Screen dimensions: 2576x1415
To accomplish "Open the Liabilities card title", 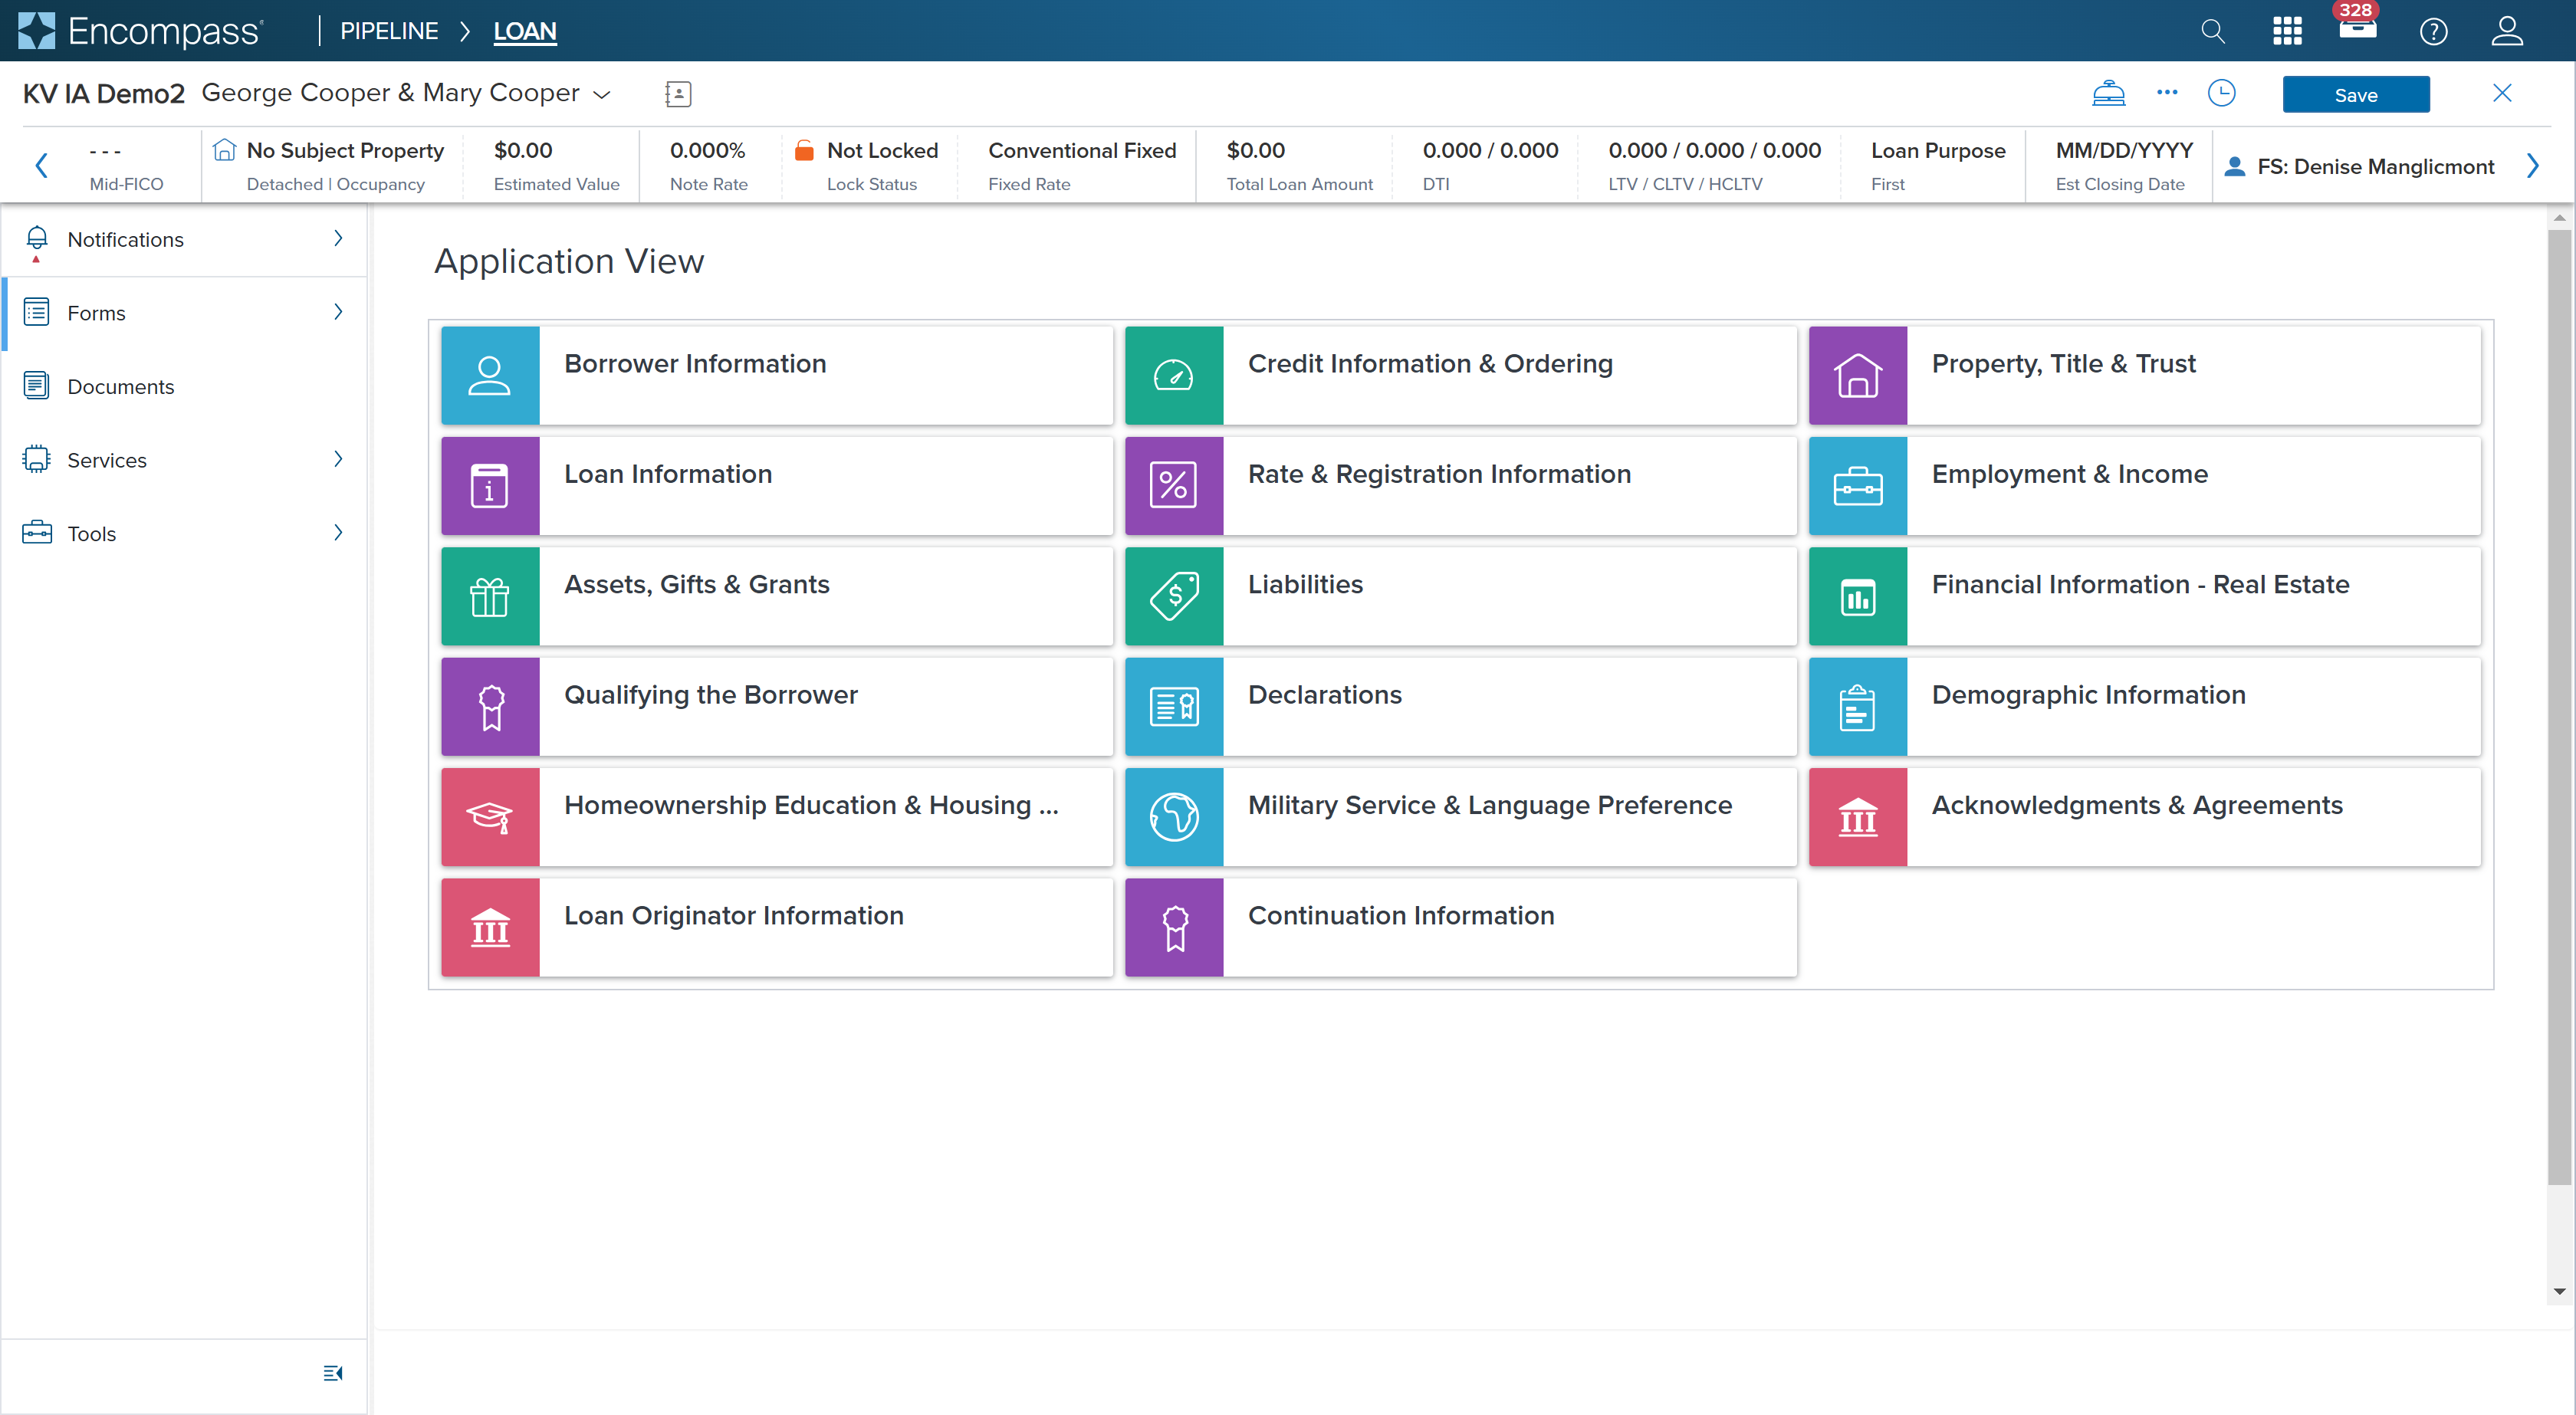I will [x=1305, y=585].
